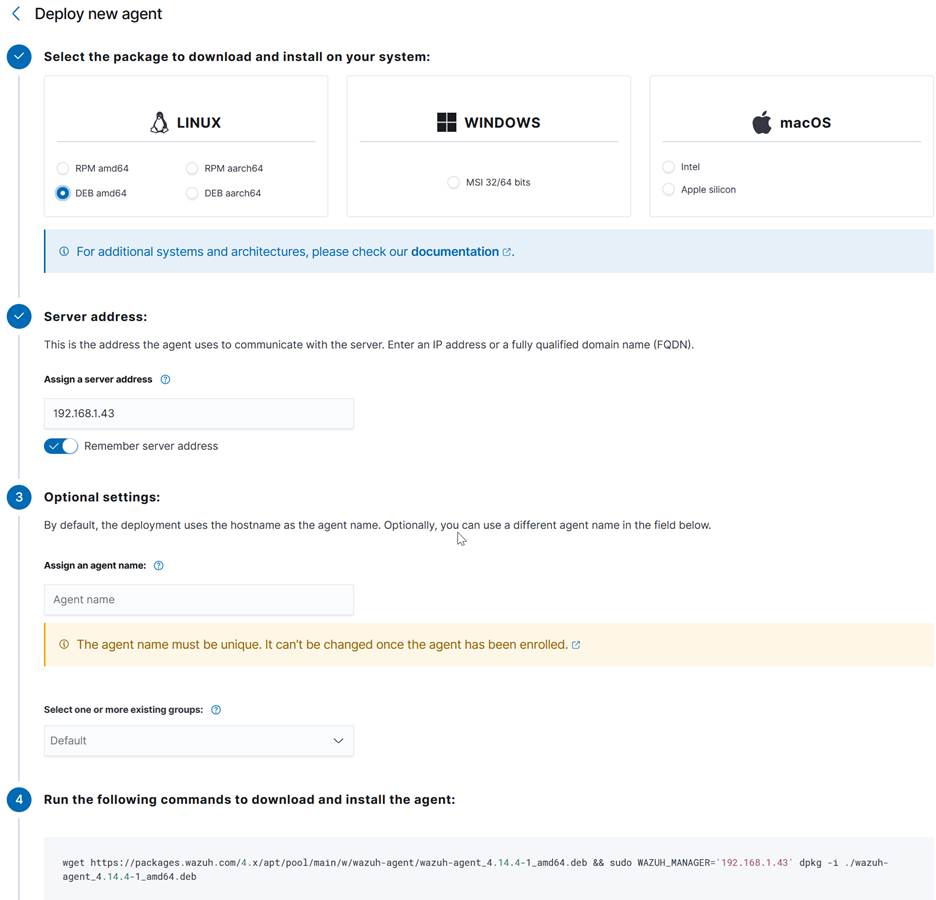The image size is (936, 900).
Task: Choose Intel macOS package option
Action: pos(668,167)
